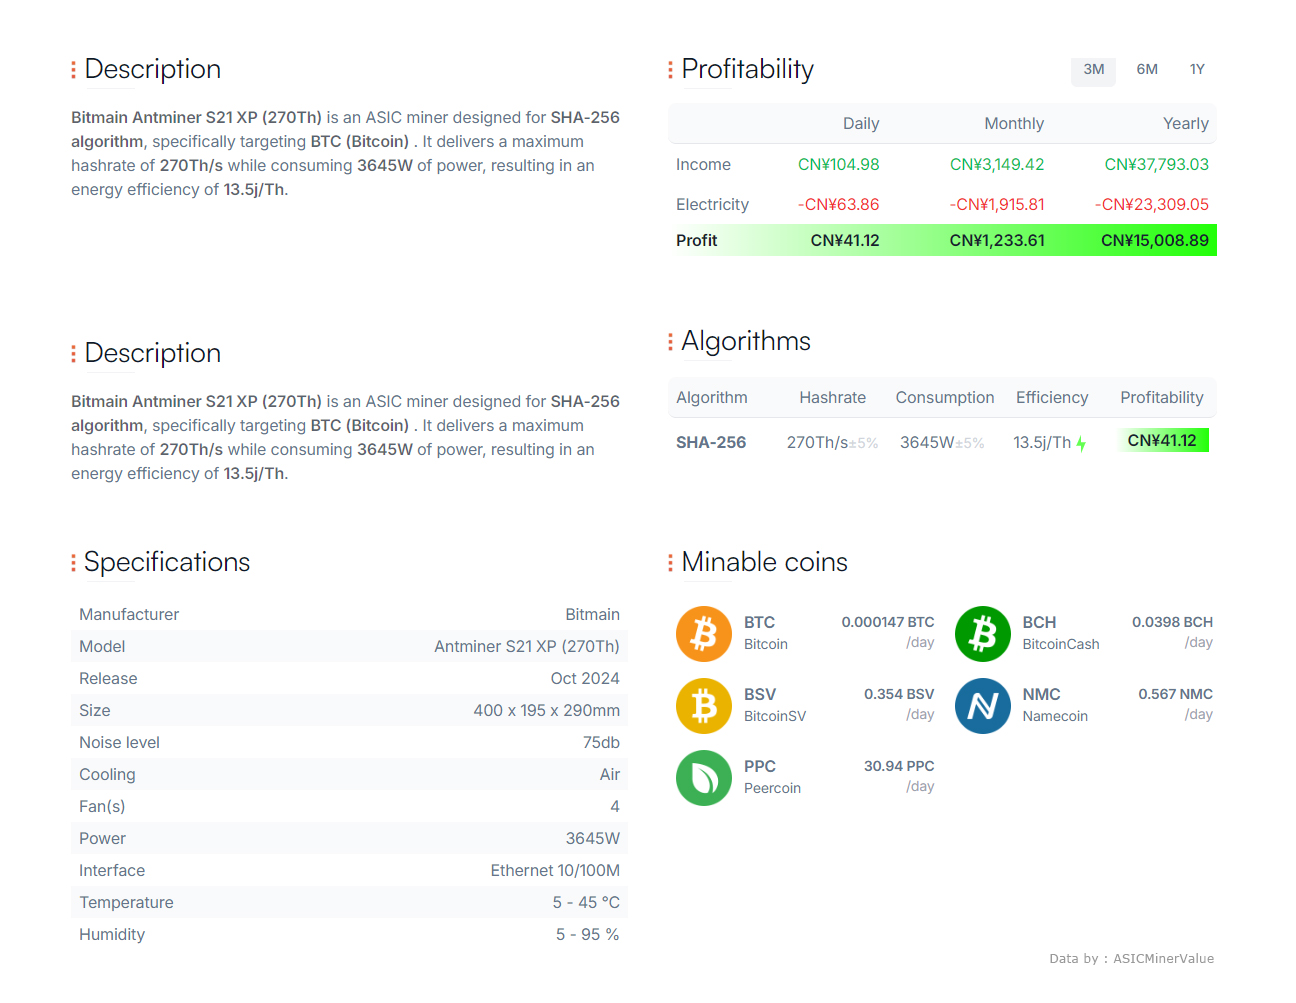Open the BTC coin name link
This screenshot has width=1296, height=1003.
[x=759, y=622]
